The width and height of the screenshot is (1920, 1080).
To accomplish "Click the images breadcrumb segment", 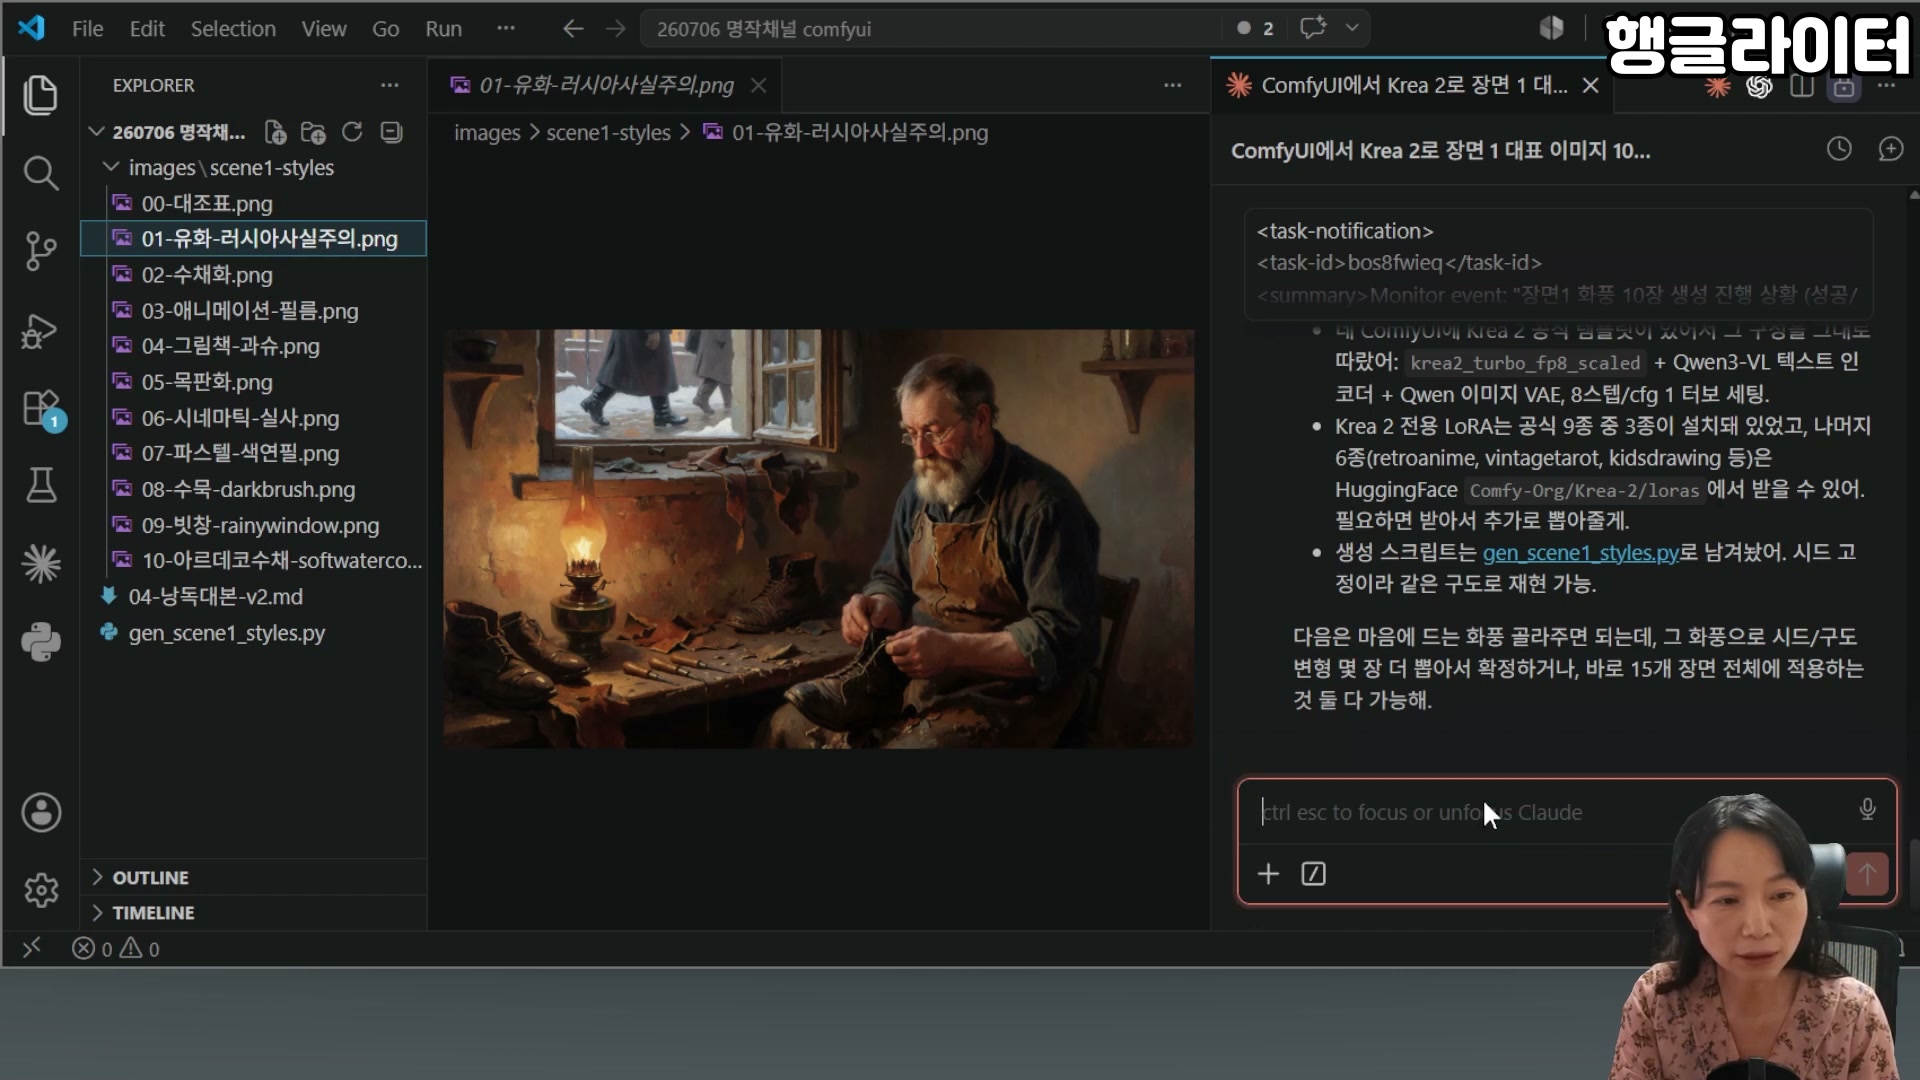I will coord(487,132).
